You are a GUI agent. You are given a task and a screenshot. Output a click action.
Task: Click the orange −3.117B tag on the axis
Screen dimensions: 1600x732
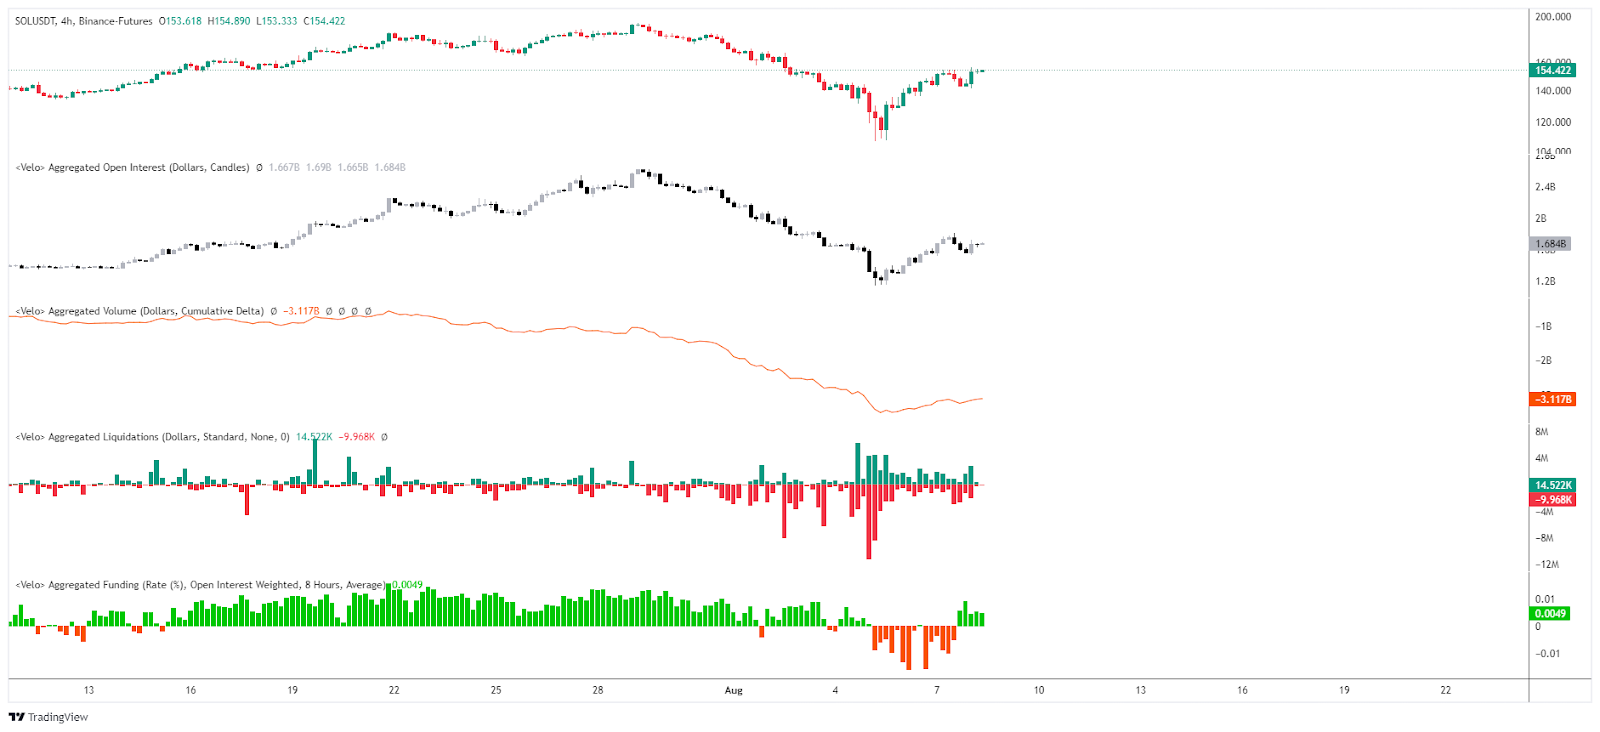[1553, 399]
